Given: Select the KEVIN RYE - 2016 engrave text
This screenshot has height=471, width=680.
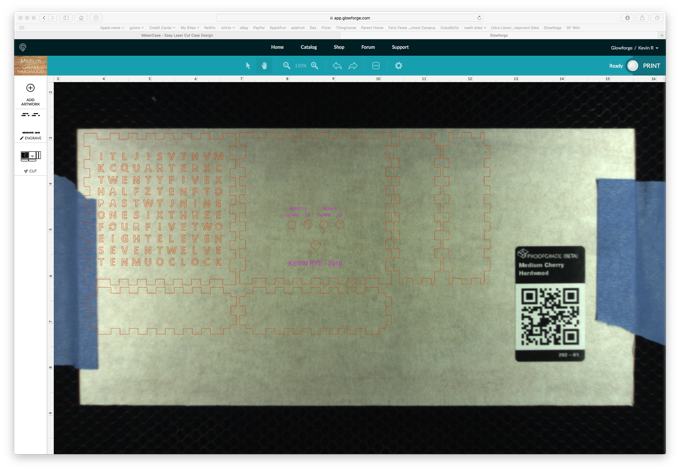Looking at the screenshot, I should pos(315,263).
